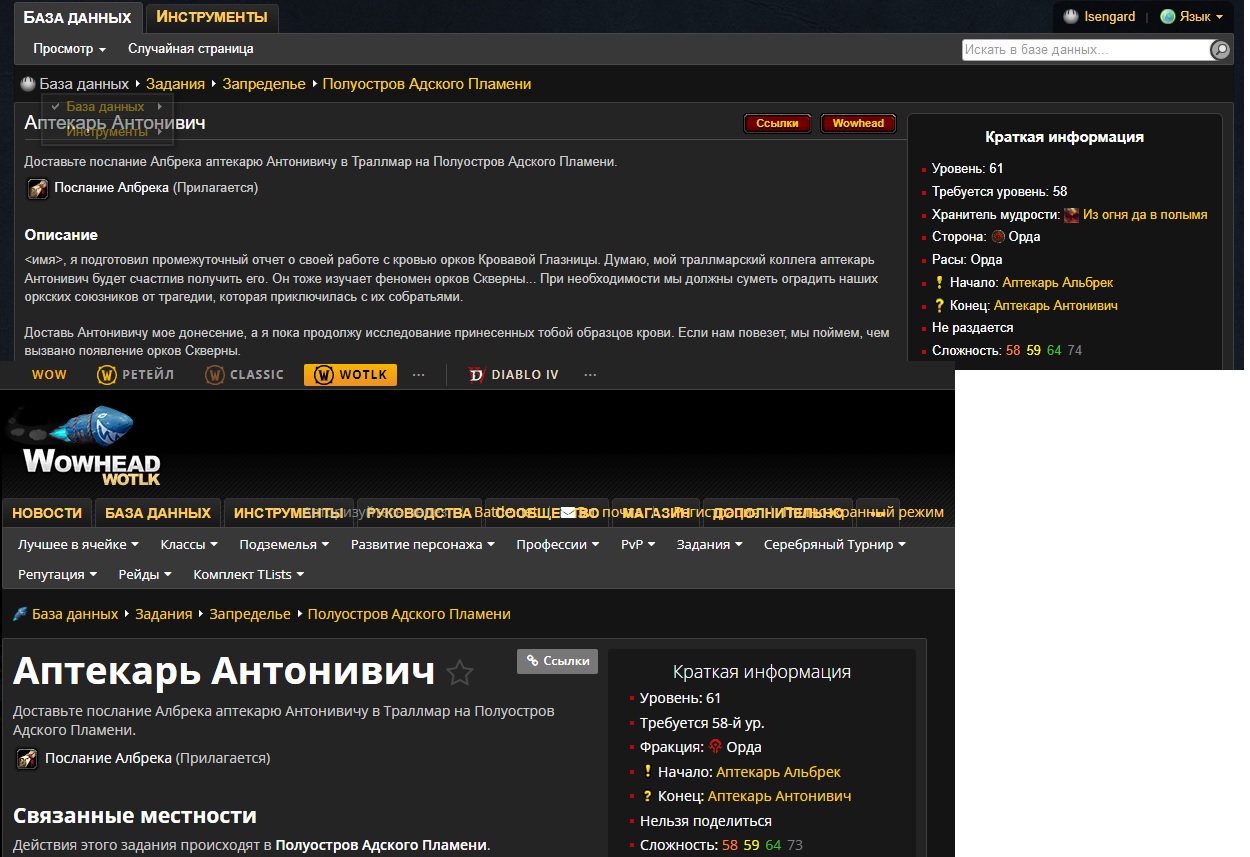Viewport: 1250px width, 857px height.
Task: Expand the Подземелья dropdown
Action: [x=285, y=545]
